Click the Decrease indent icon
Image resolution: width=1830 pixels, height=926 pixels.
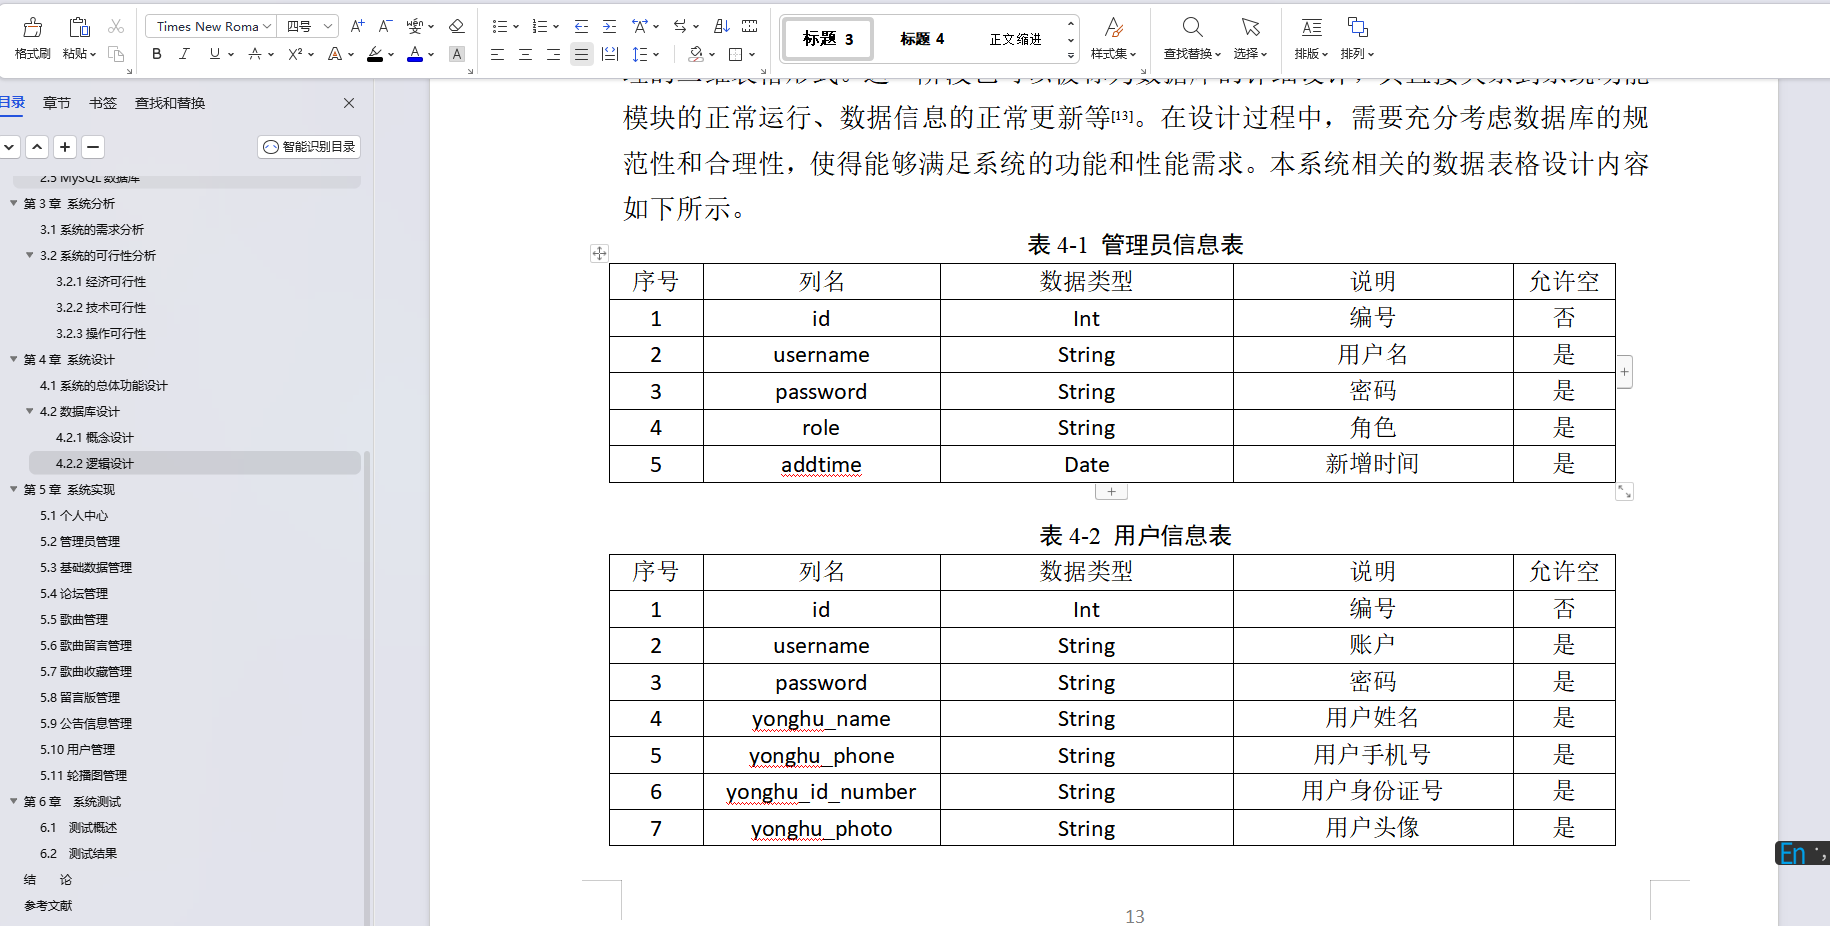581,26
